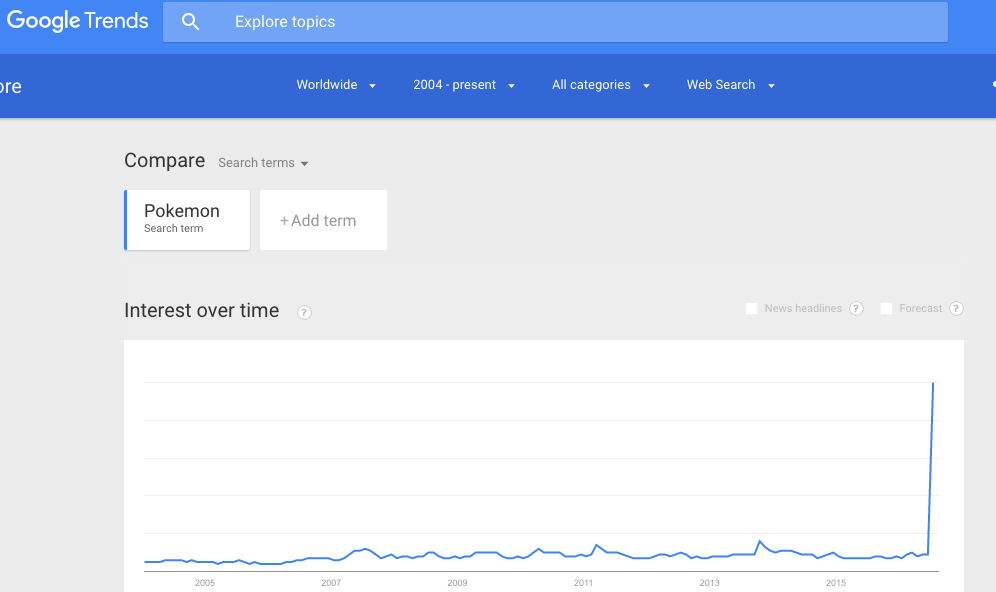This screenshot has height=592, width=996.
Task: Open help icon beside Interest over time
Action: (304, 313)
